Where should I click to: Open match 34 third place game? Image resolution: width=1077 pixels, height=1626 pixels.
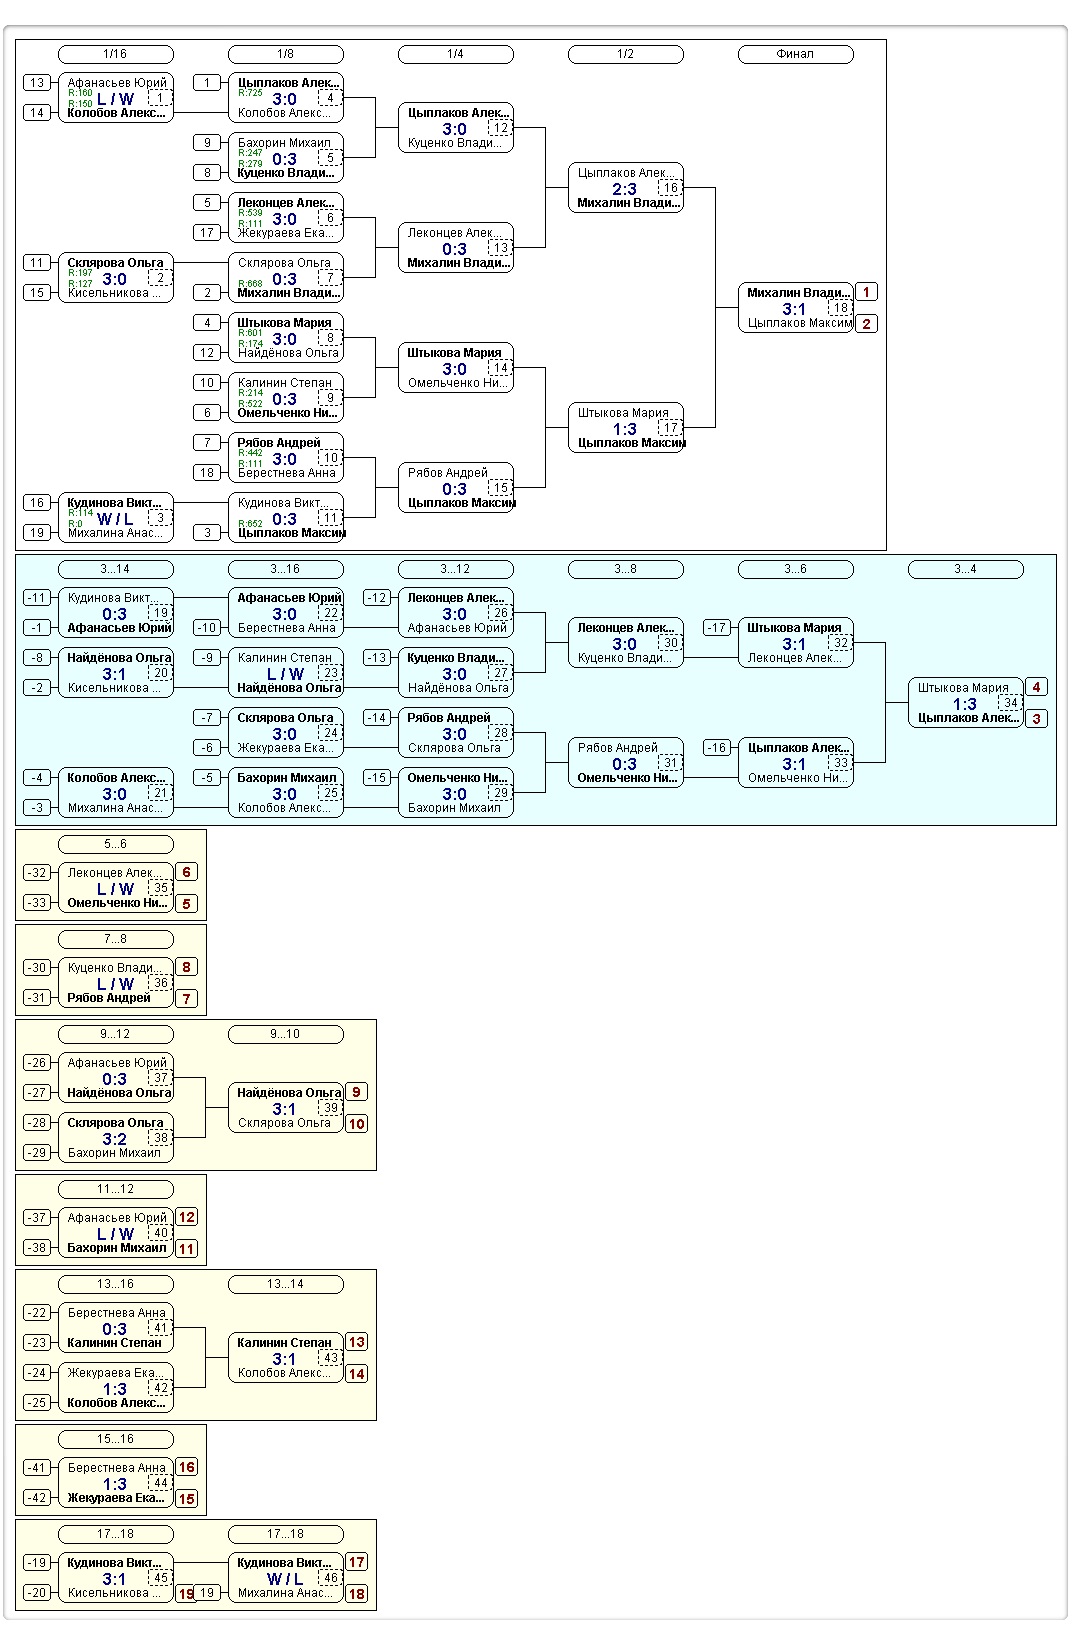click(965, 703)
